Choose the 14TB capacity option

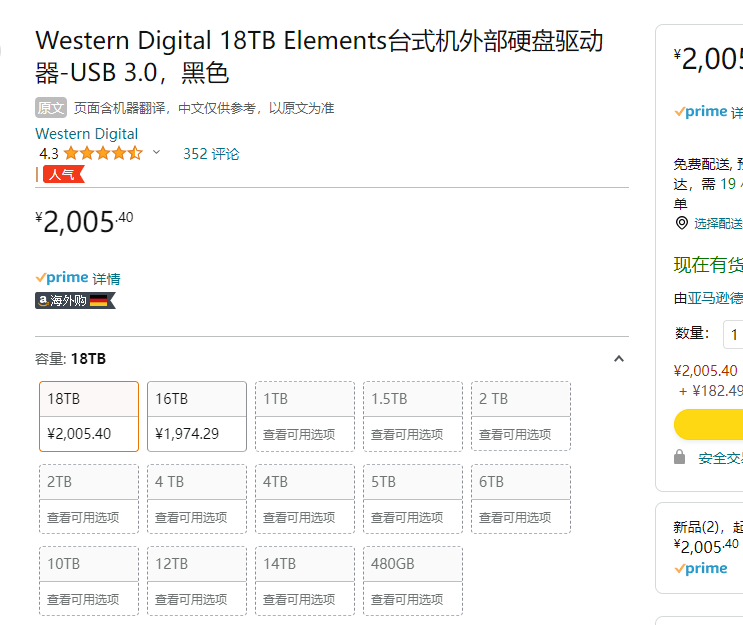(305, 581)
